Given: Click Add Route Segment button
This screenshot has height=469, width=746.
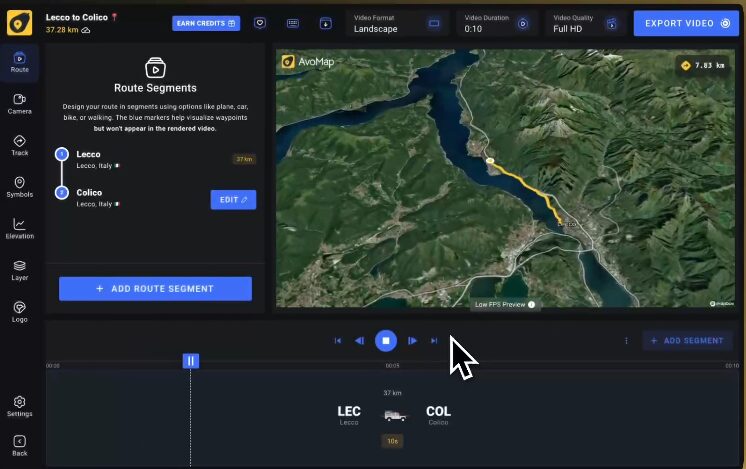Looking at the screenshot, I should (155, 289).
